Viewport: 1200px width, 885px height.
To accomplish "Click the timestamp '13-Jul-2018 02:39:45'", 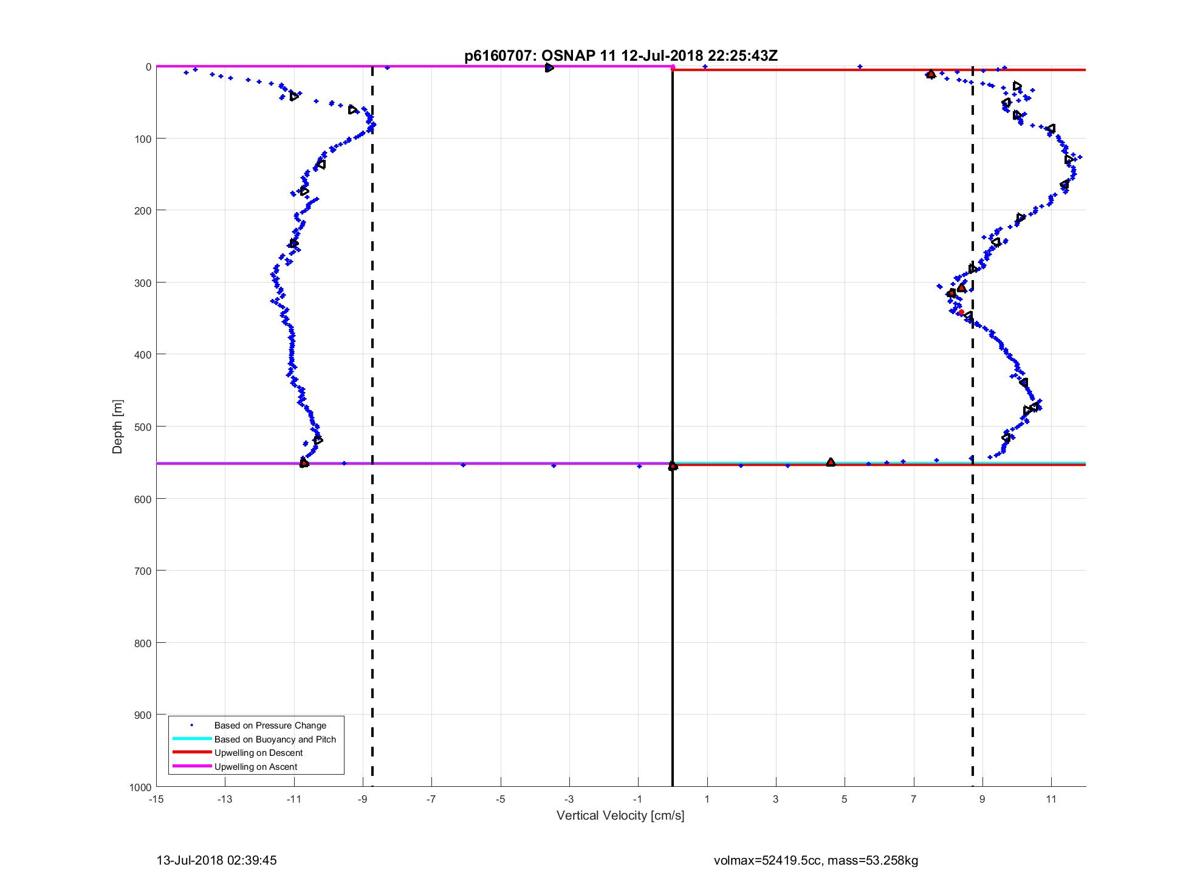I will click(217, 859).
